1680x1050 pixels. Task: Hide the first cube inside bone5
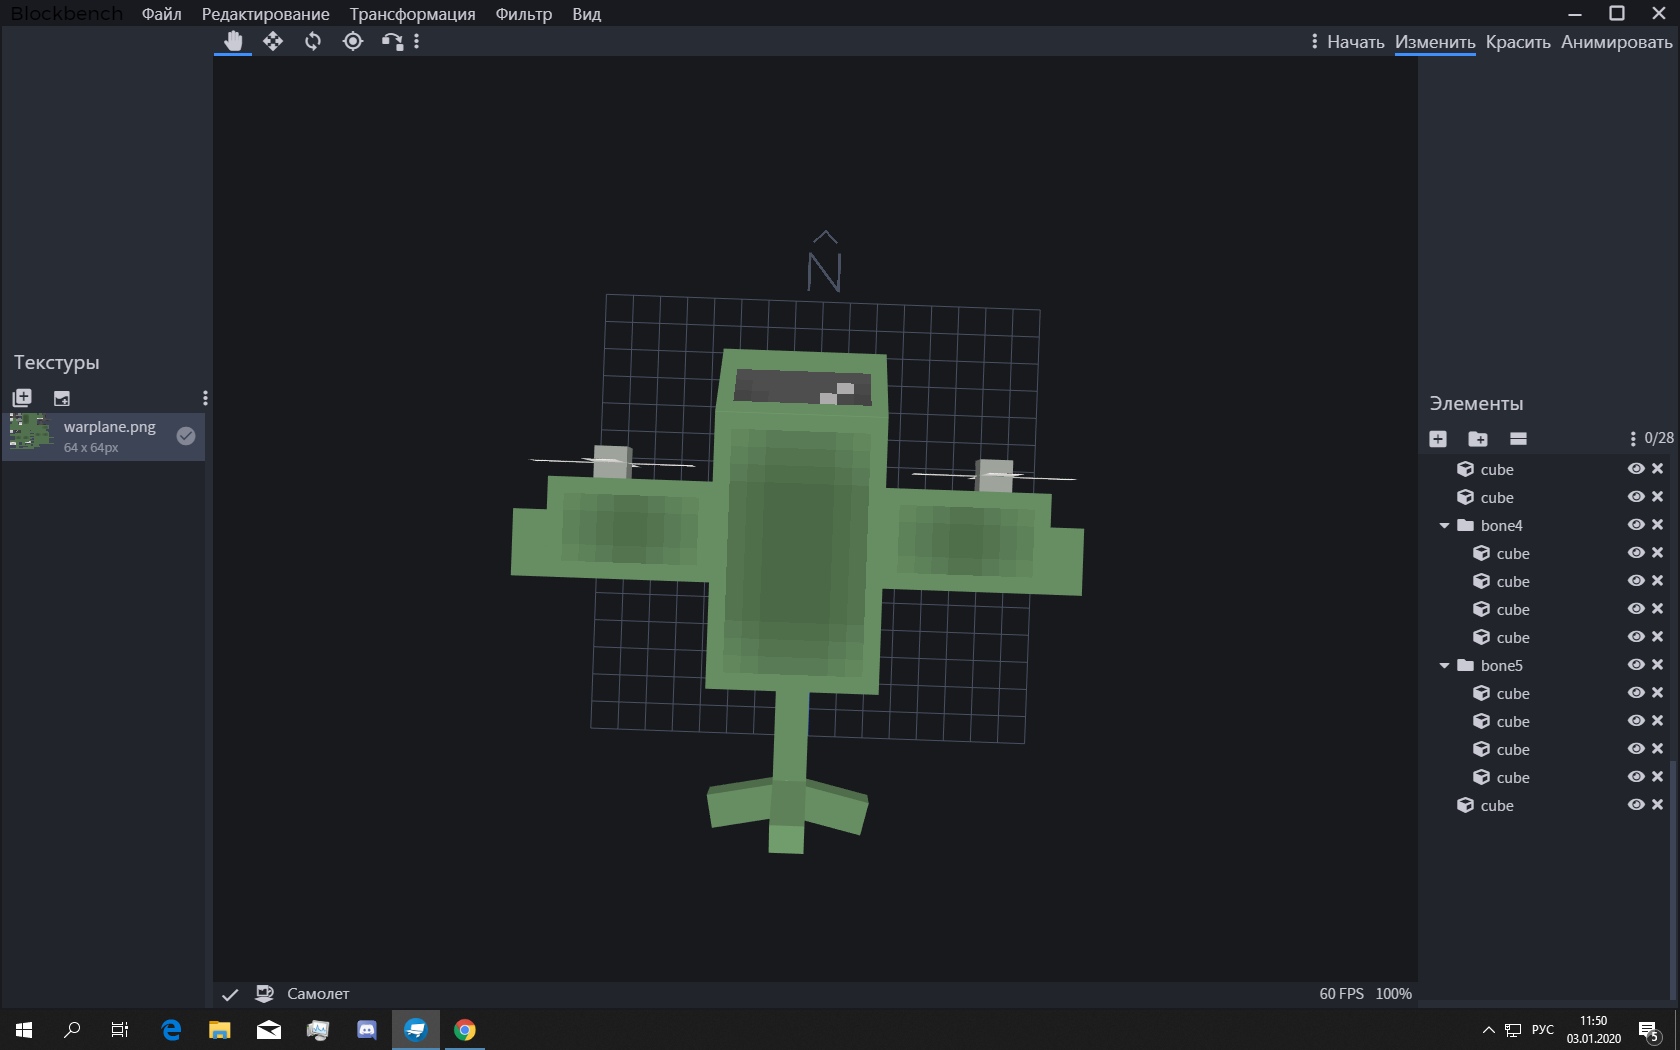pos(1636,692)
